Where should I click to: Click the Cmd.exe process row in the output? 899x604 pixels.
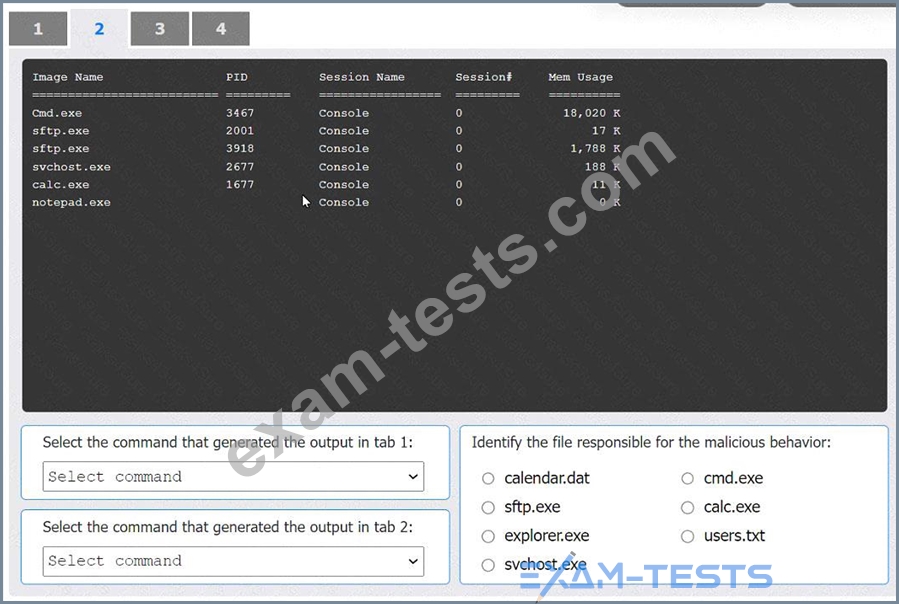point(57,113)
